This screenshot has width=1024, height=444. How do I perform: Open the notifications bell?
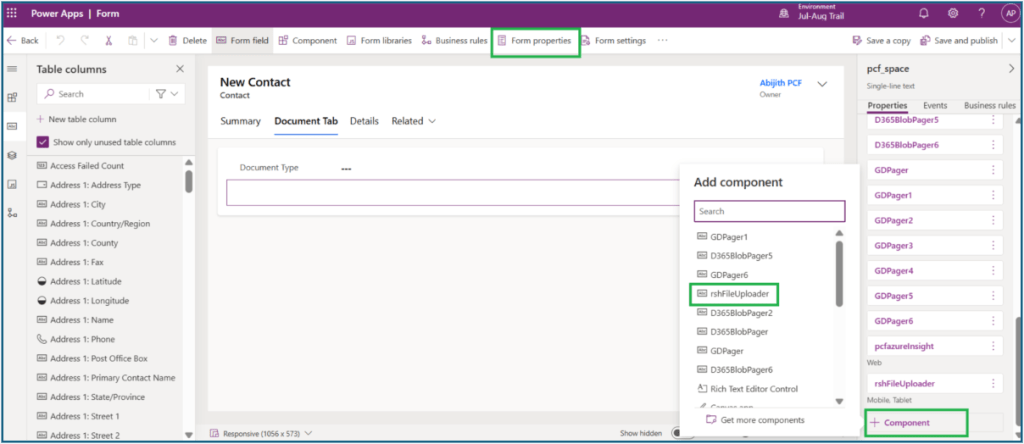click(923, 14)
